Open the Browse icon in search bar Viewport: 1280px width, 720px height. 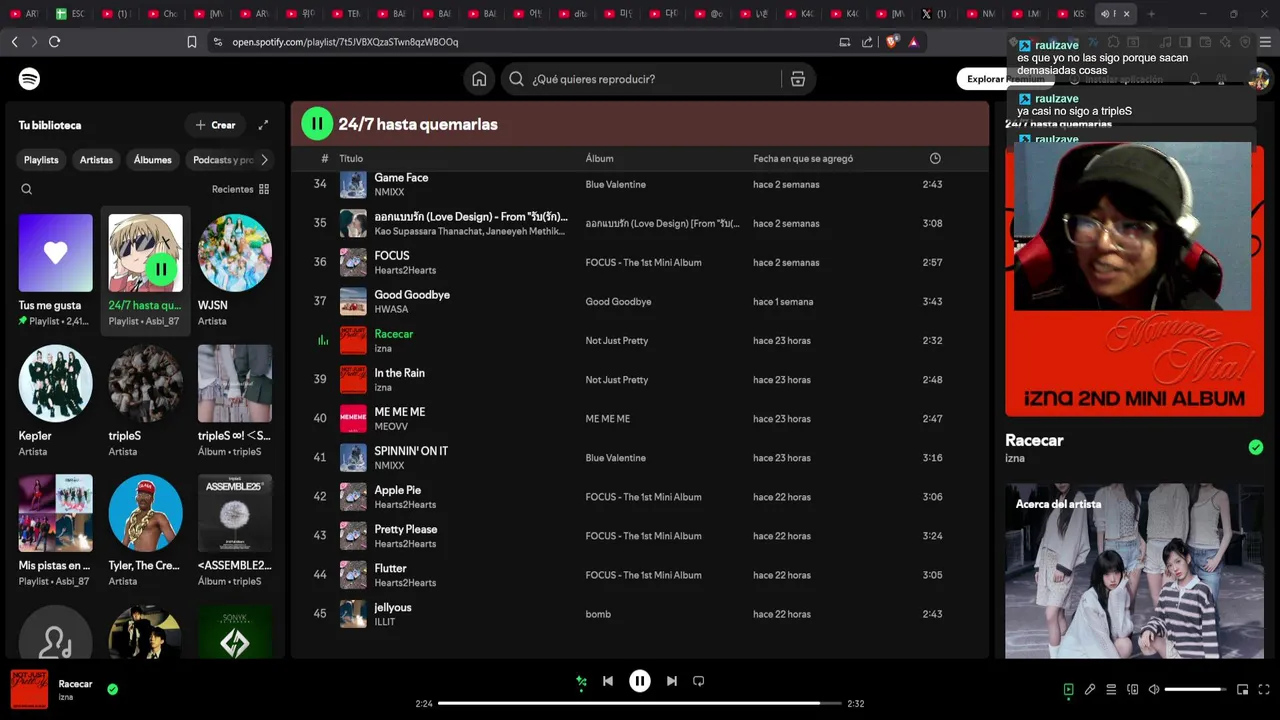[797, 79]
